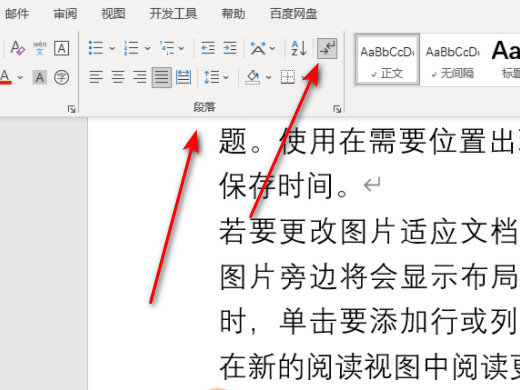Click the line starting 若要更改图片
This screenshot has width=520, height=390.
click(369, 231)
